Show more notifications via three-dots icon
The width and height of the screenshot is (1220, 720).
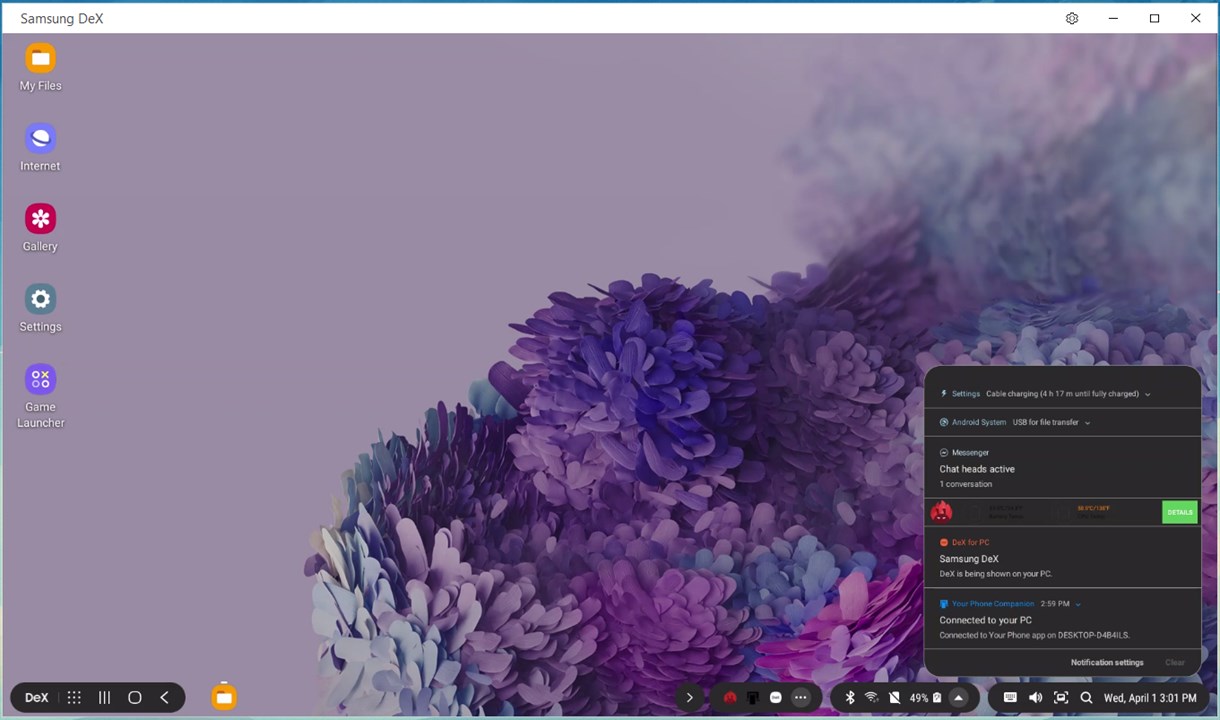coord(800,698)
